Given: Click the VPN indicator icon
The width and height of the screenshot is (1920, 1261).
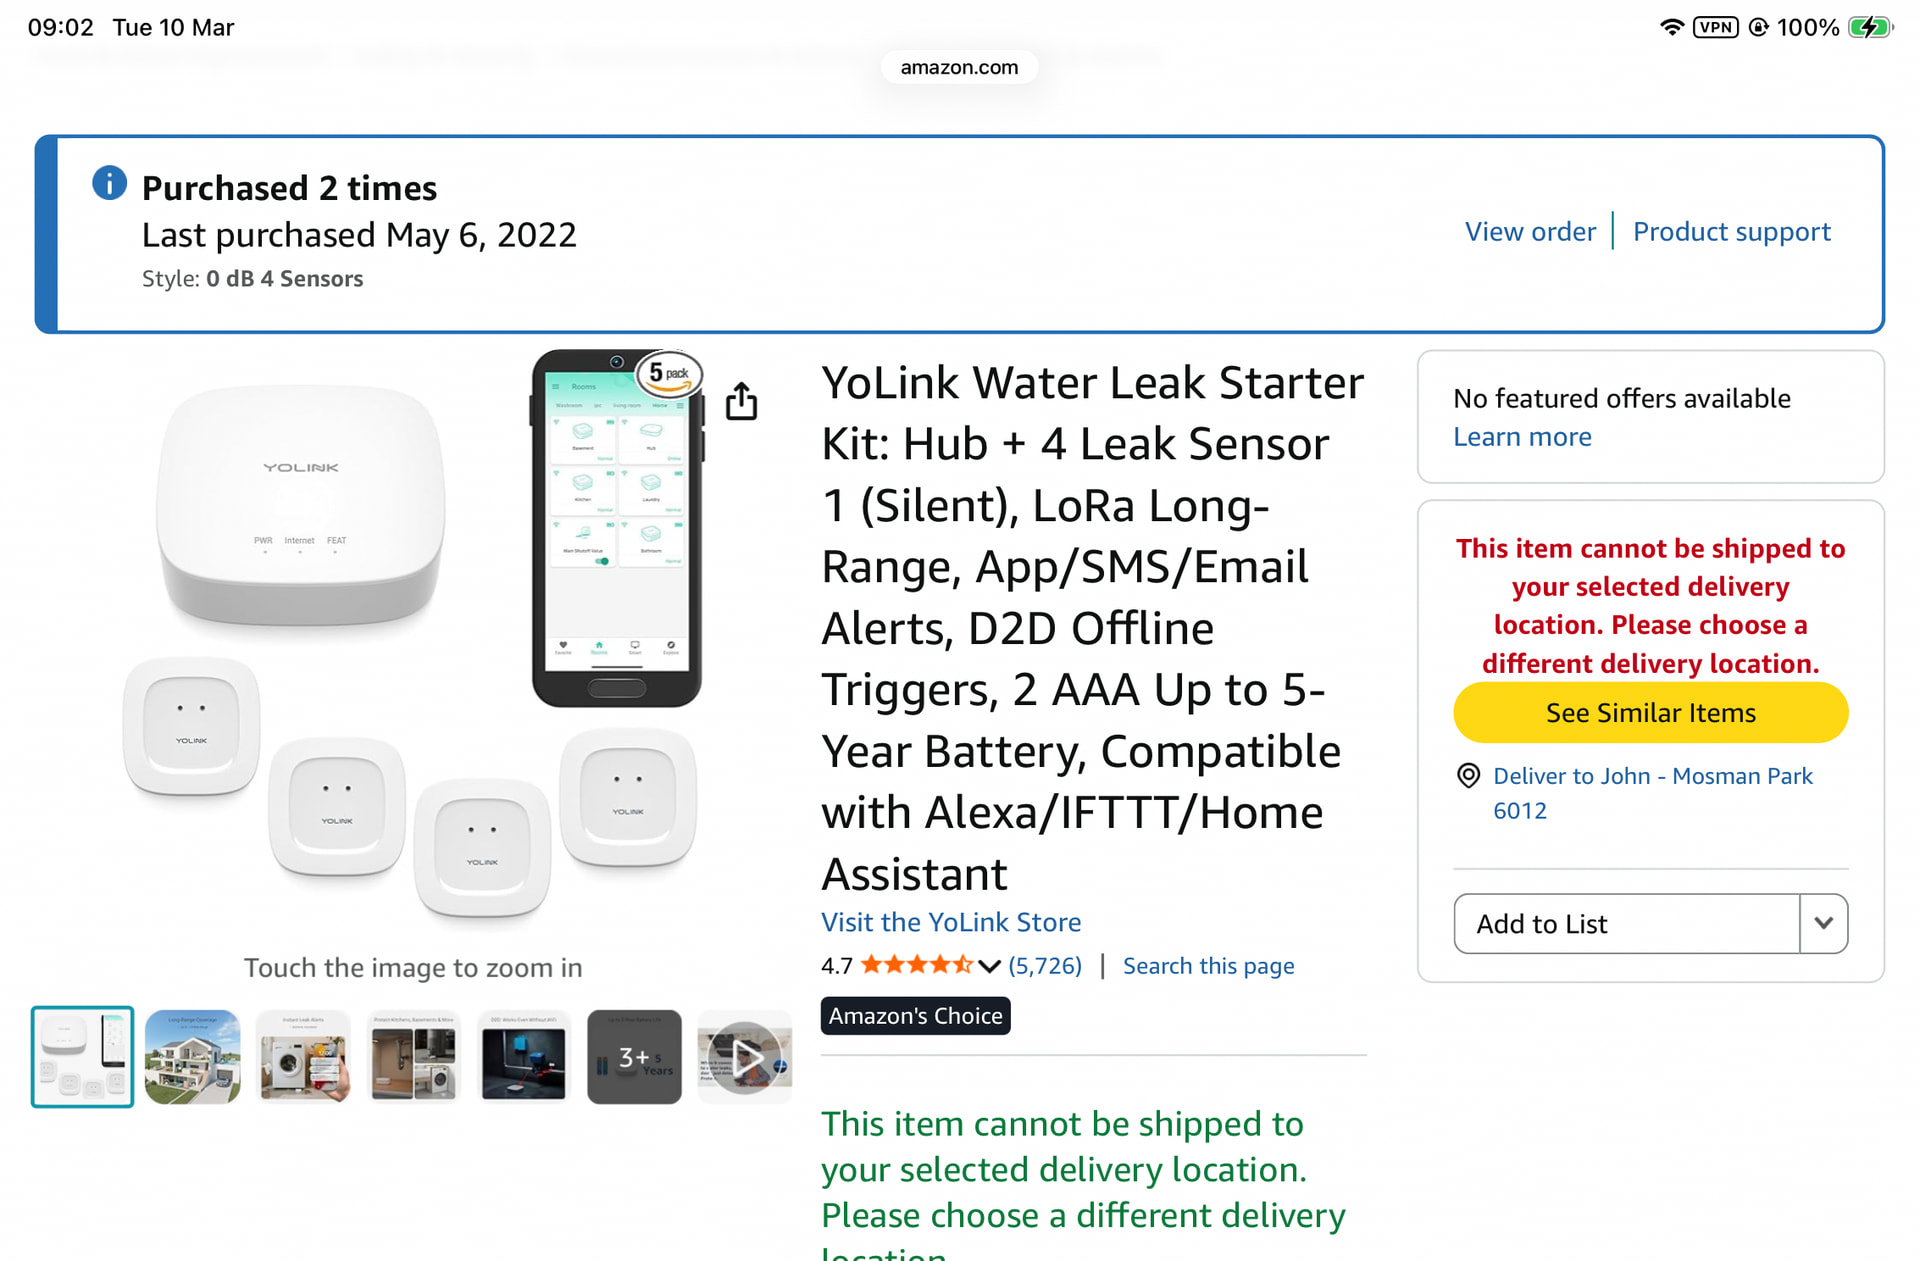Looking at the screenshot, I should [1715, 27].
